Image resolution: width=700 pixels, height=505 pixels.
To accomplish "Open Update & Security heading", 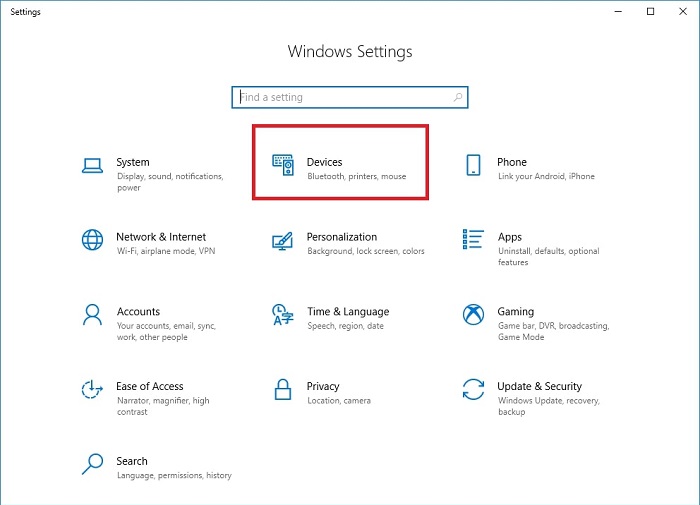I will coord(540,386).
